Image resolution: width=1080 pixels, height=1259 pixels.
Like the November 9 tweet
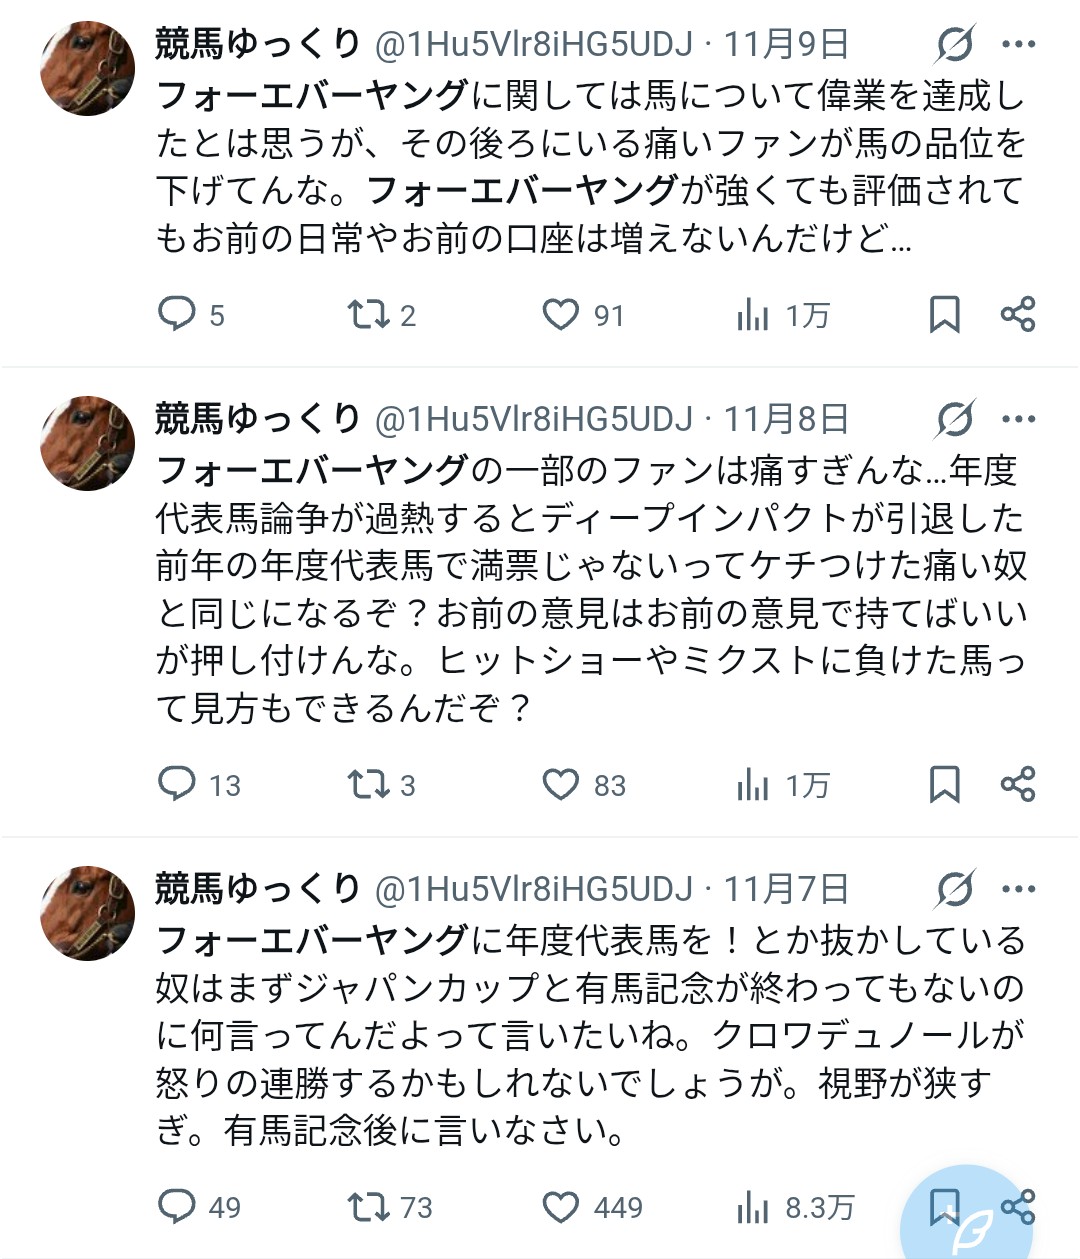coord(561,314)
